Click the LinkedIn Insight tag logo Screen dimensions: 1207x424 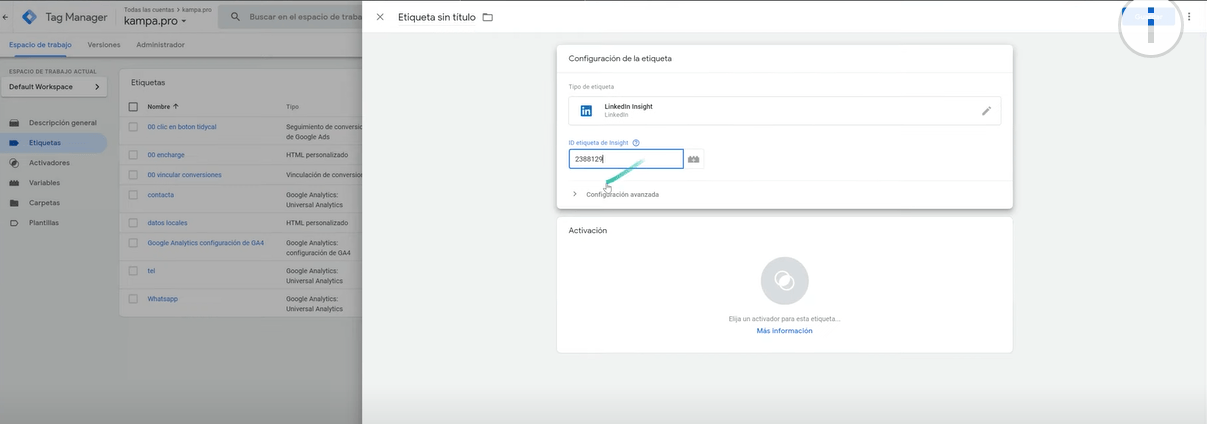click(586, 111)
